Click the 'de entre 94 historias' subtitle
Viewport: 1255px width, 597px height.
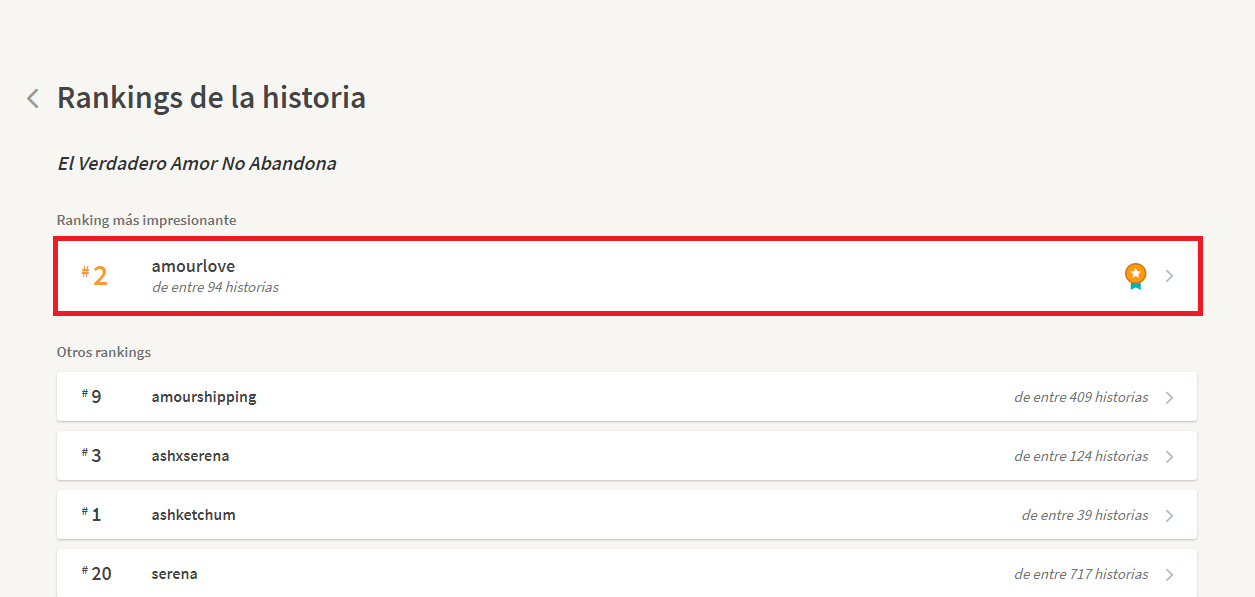pyautogui.click(x=215, y=287)
